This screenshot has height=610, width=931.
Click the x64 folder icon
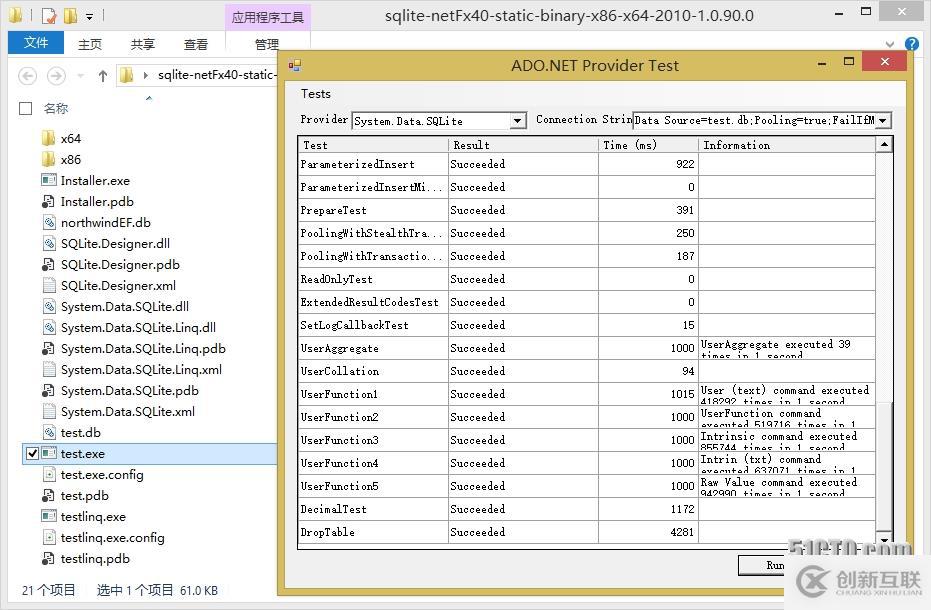click(48, 138)
